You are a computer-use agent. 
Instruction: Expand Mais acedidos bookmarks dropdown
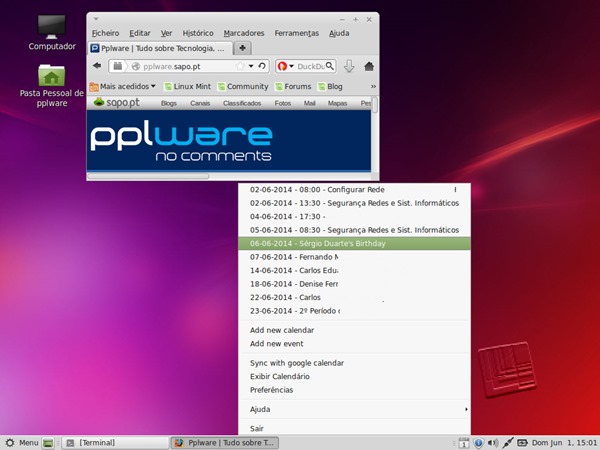122,86
